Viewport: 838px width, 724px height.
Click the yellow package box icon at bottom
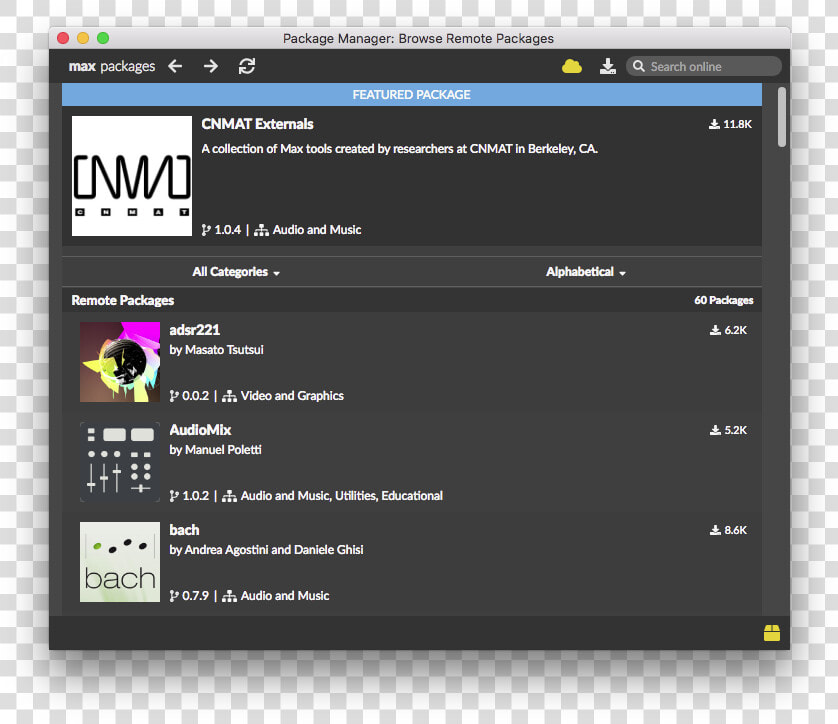772,633
